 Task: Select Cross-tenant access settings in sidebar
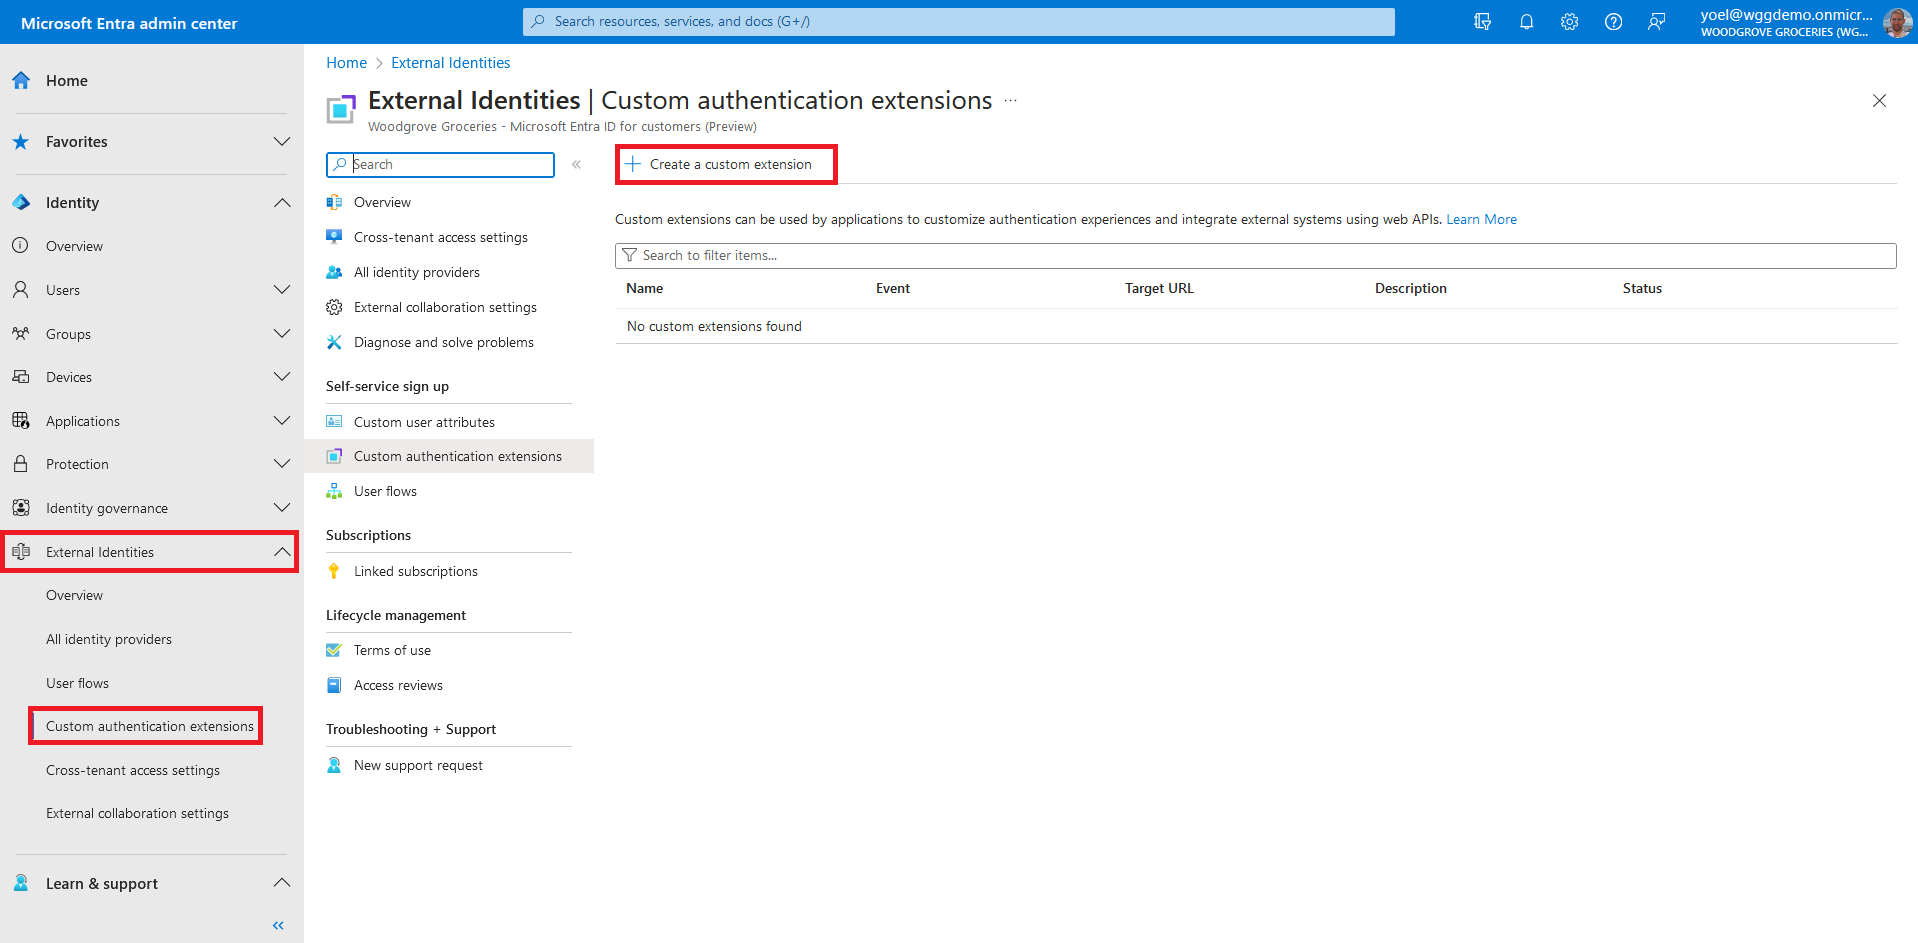[132, 770]
